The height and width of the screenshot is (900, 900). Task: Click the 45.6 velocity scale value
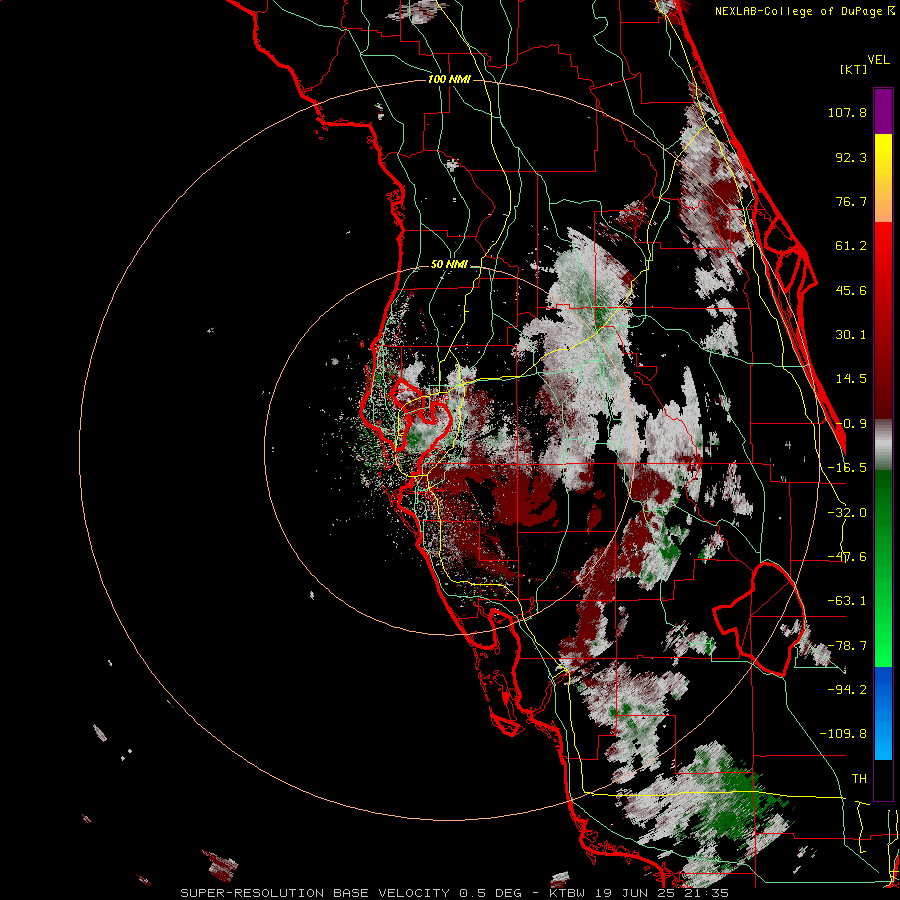point(851,290)
